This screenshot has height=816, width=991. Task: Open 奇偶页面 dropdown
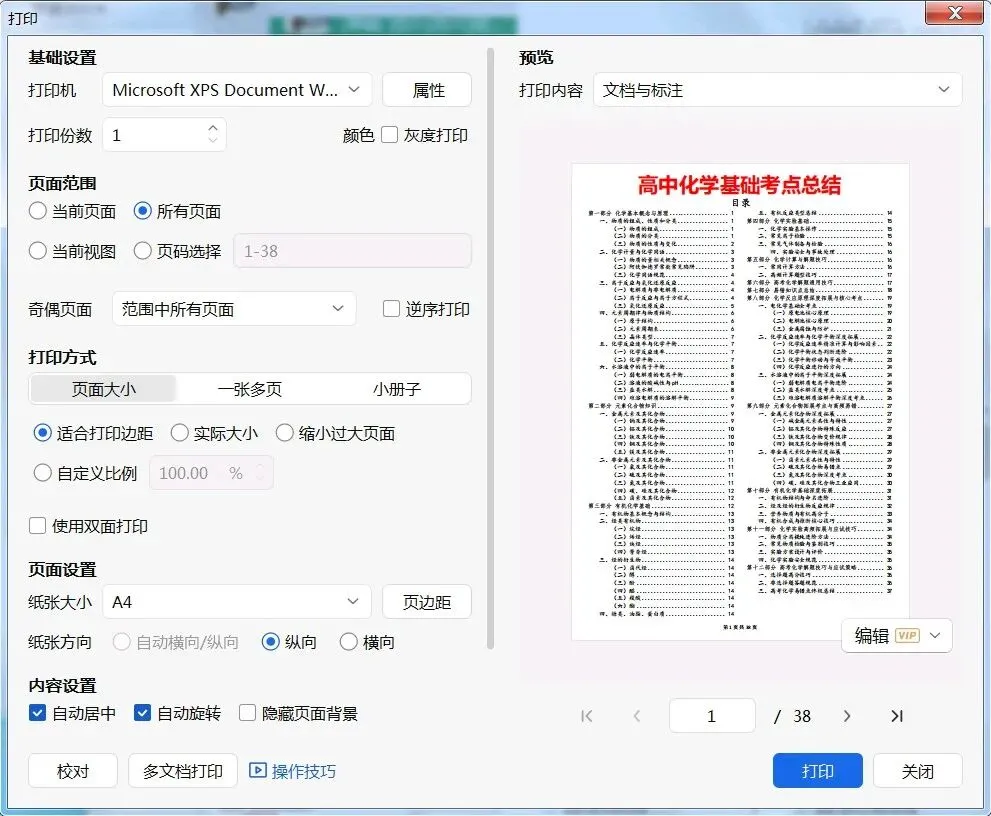[x=234, y=308]
